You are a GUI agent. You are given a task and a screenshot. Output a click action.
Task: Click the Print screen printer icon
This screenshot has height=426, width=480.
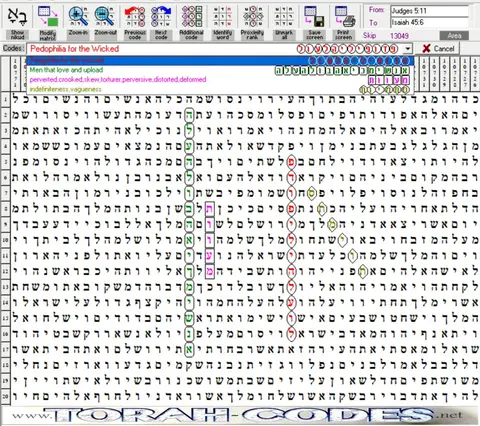(344, 17)
